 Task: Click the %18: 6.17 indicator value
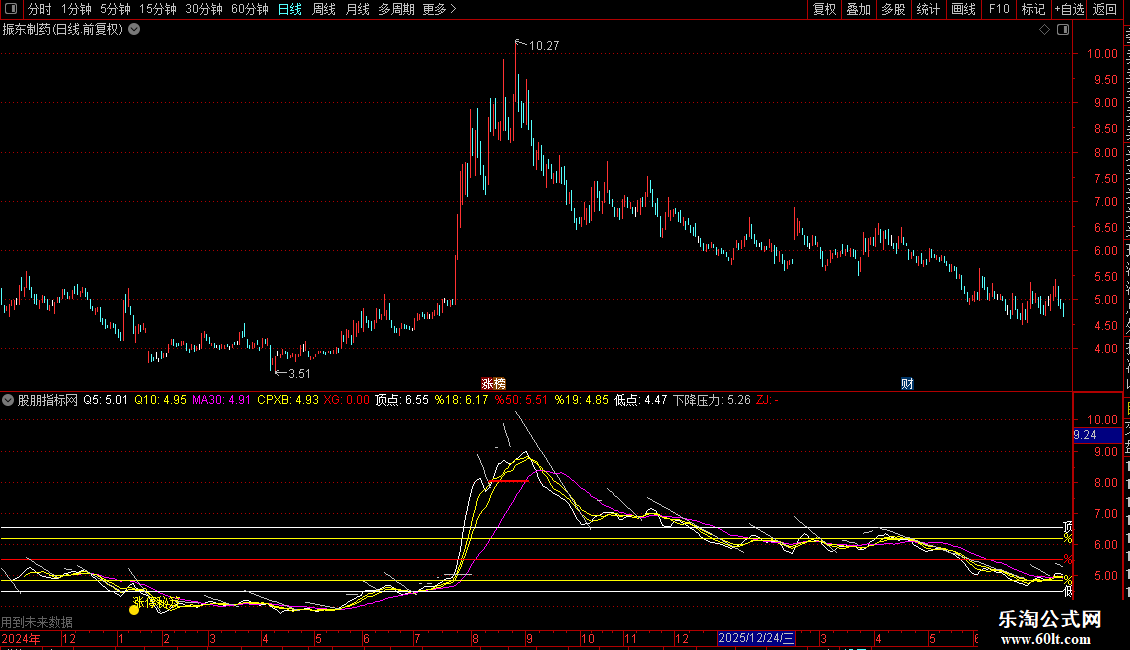(x=461, y=400)
